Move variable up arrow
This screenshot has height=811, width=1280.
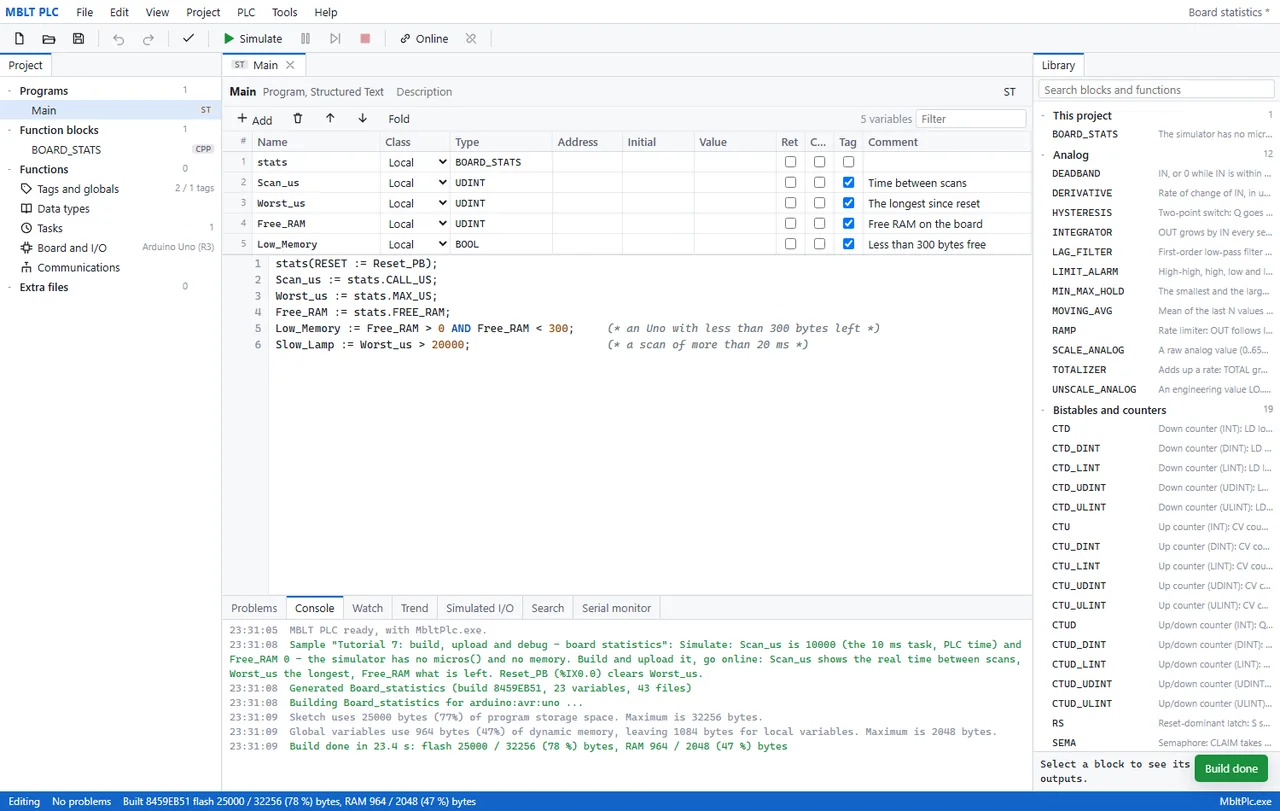click(x=330, y=118)
